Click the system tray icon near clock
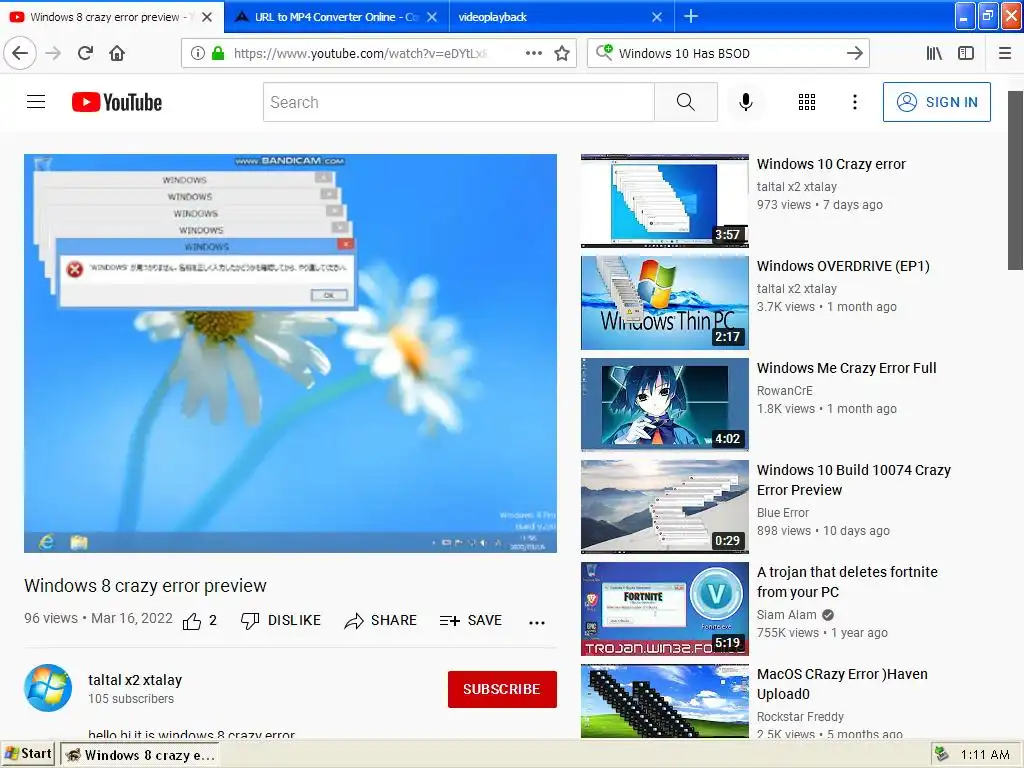The width and height of the screenshot is (1024, 768). [941, 754]
